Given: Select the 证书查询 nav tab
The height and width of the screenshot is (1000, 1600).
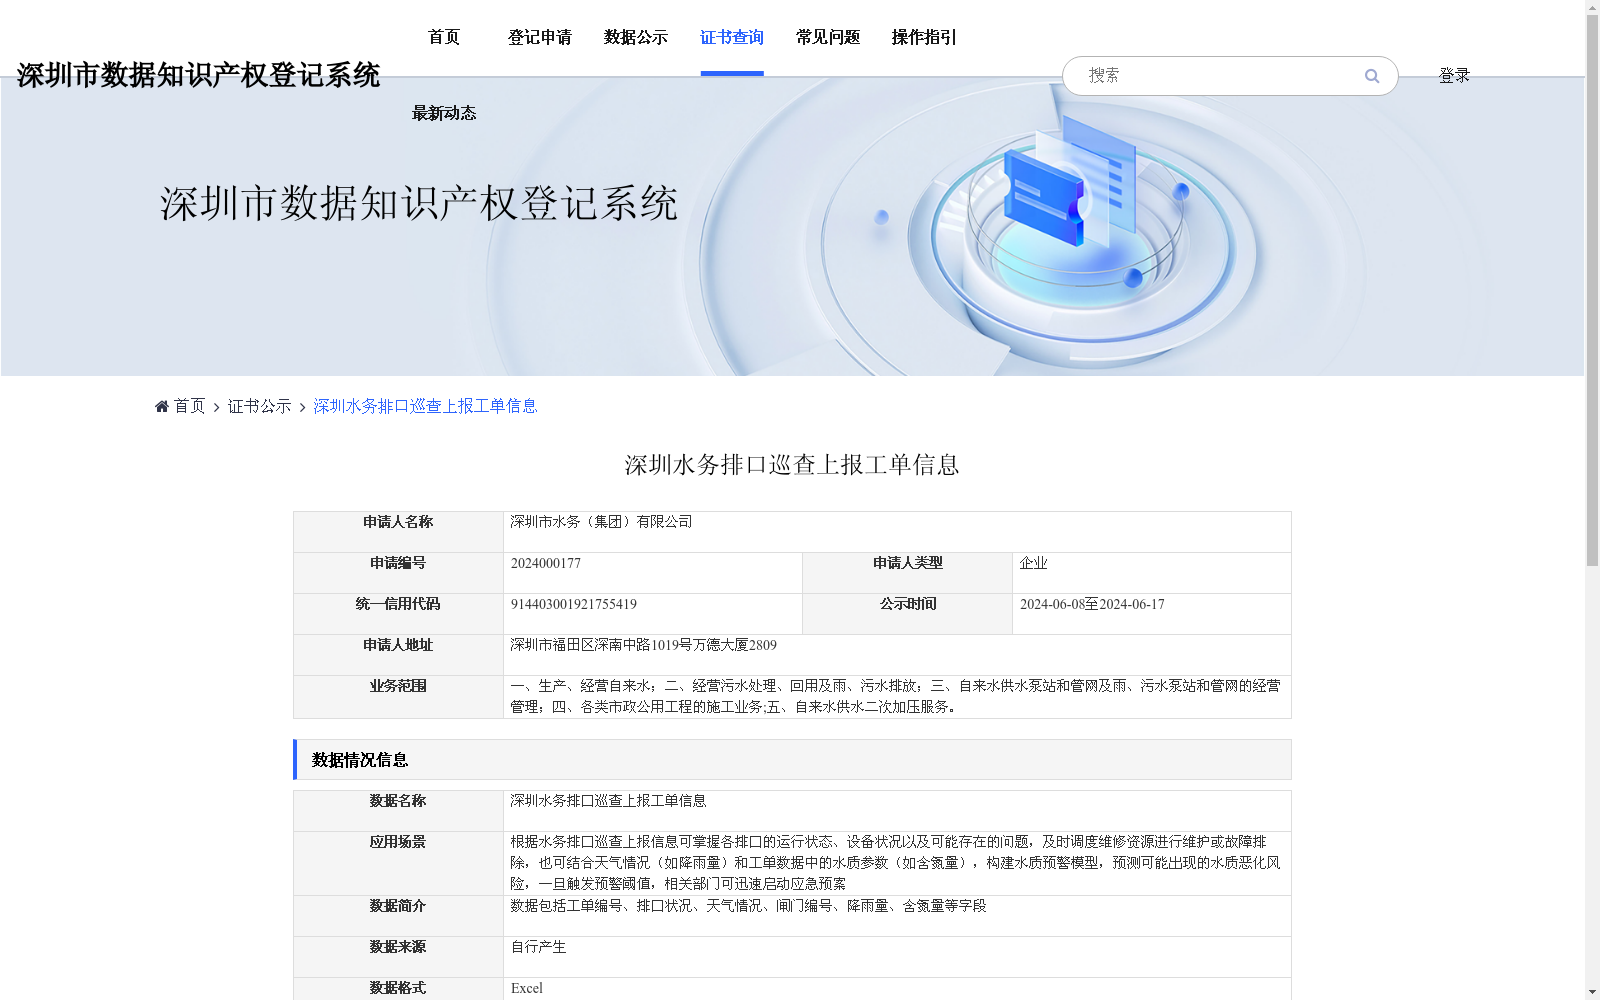Looking at the screenshot, I should pyautogui.click(x=732, y=37).
